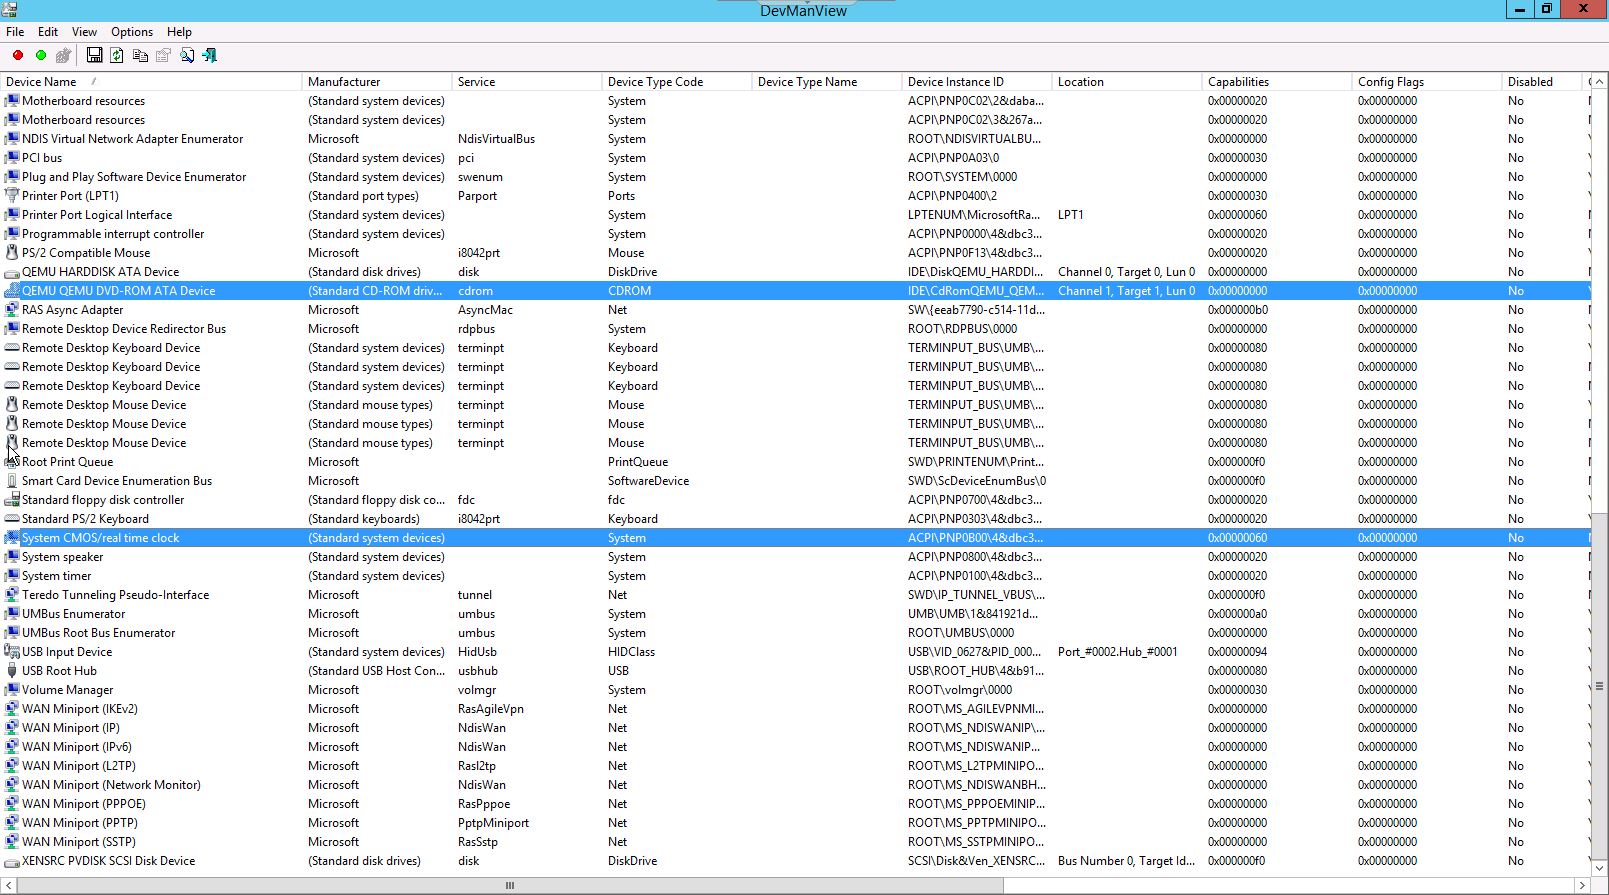Image resolution: width=1609 pixels, height=895 pixels.
Task: Click the Port_#0002.Hub_#0001 location cell
Action: [x=1118, y=652]
